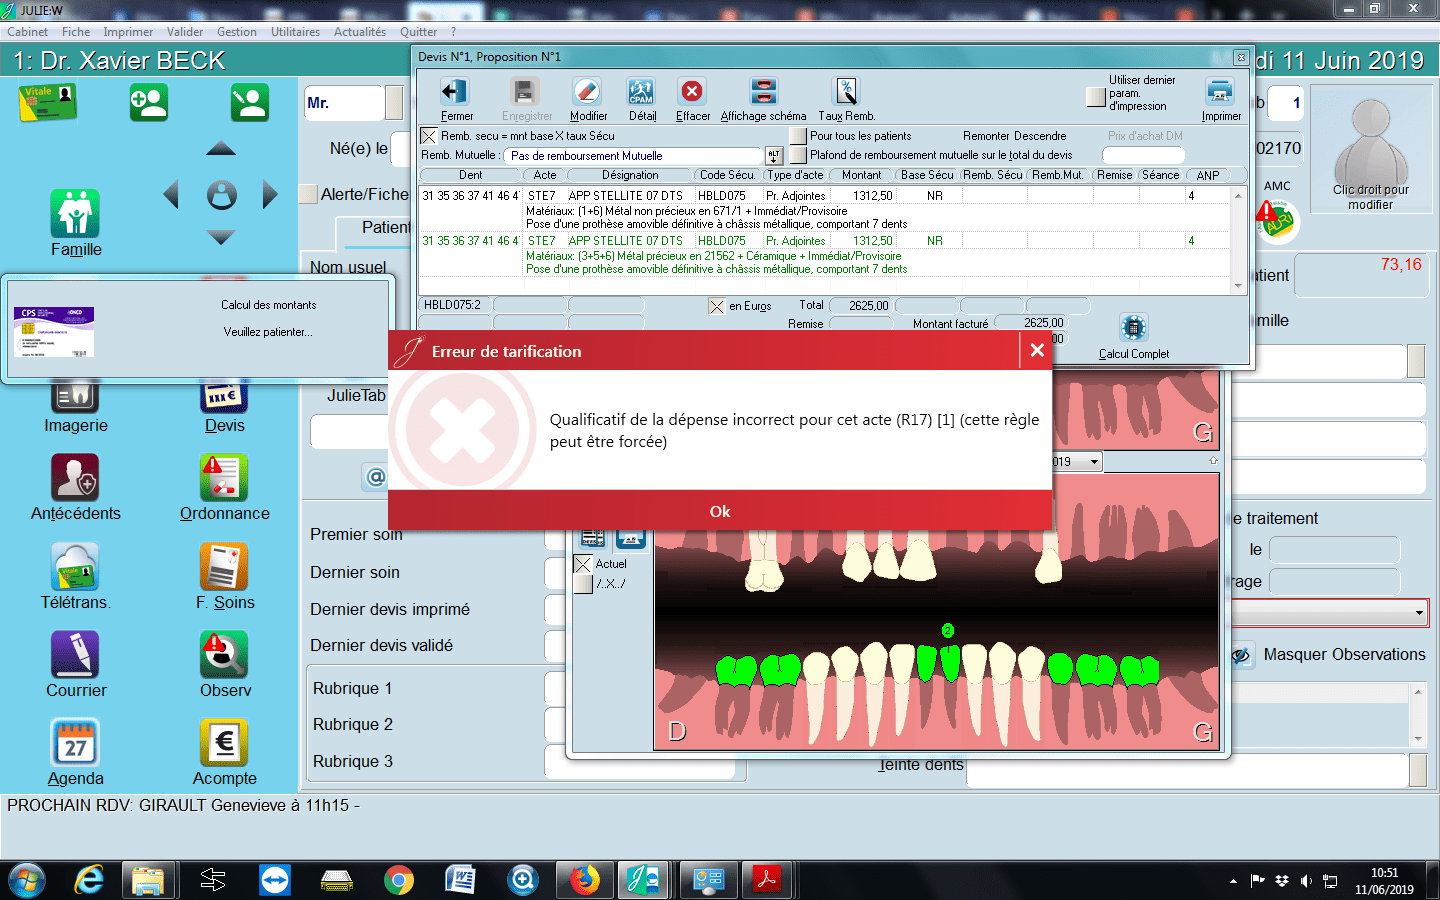The image size is (1440, 900).
Task: Toggle 'Remb. secu = mnt base X taux Sécu' checkbox
Action: pos(429,136)
